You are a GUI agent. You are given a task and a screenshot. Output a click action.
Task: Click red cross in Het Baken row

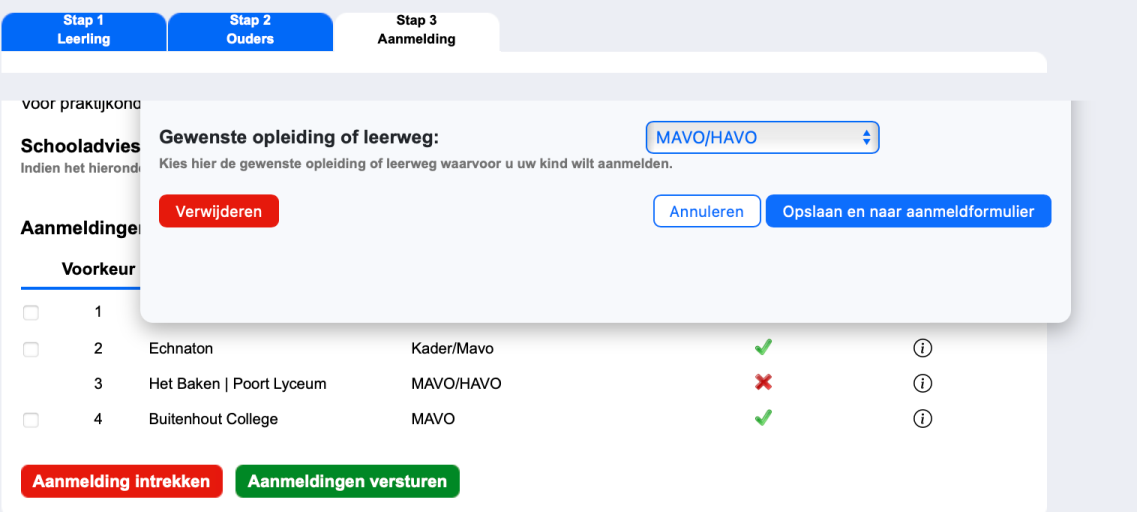(x=763, y=383)
